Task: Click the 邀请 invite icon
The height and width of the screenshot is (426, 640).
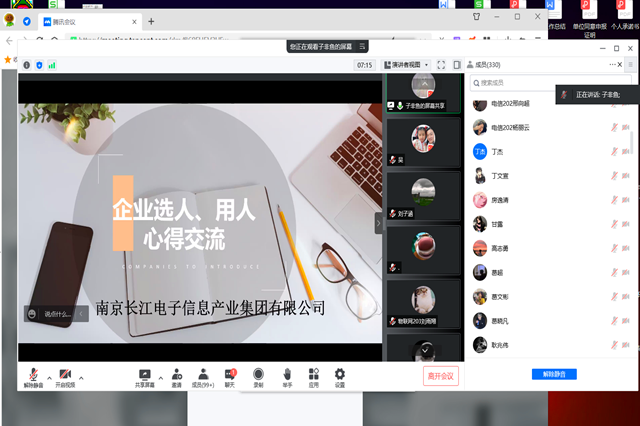Action: coord(176,373)
